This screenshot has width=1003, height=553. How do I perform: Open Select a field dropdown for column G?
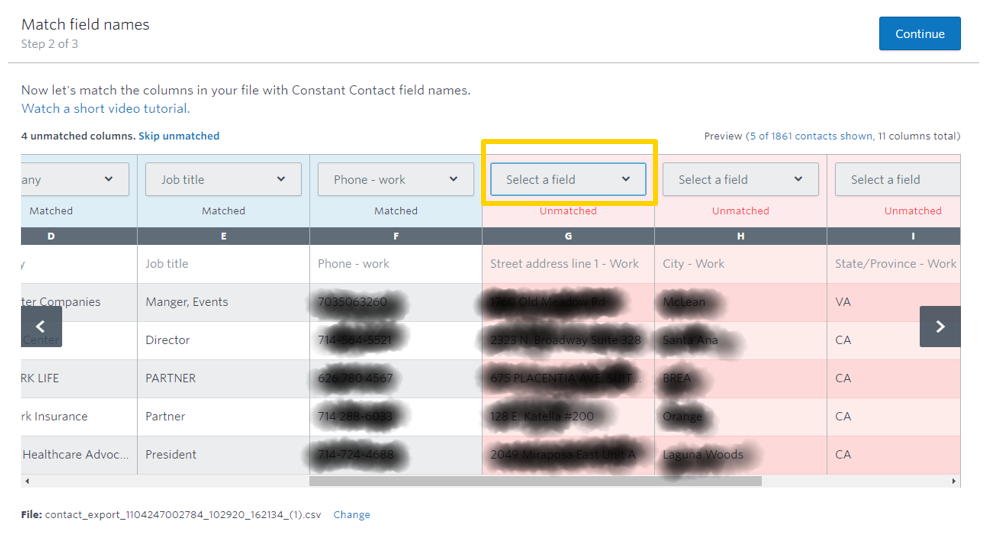pos(568,180)
